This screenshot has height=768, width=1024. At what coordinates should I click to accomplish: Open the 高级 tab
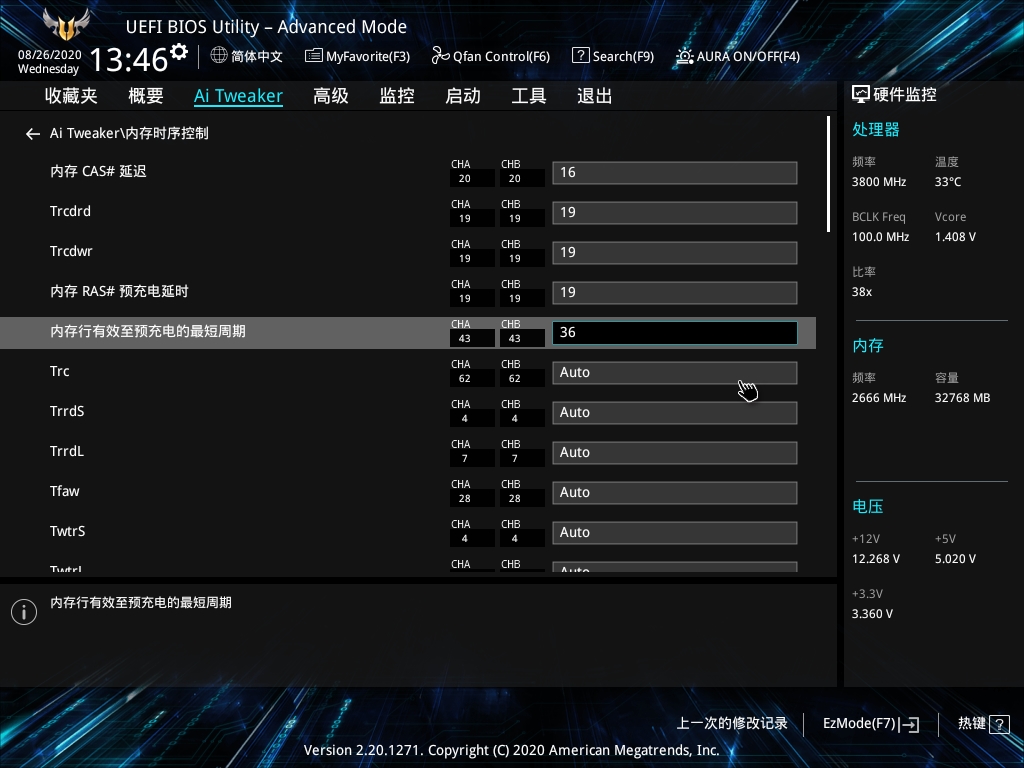coord(330,96)
